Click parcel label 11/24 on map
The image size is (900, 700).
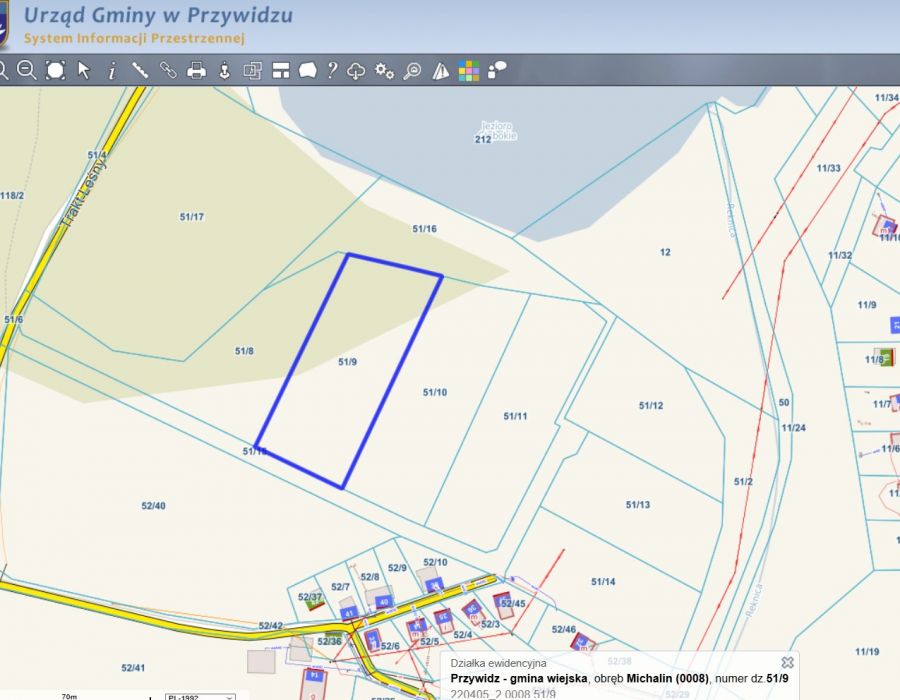(x=793, y=427)
